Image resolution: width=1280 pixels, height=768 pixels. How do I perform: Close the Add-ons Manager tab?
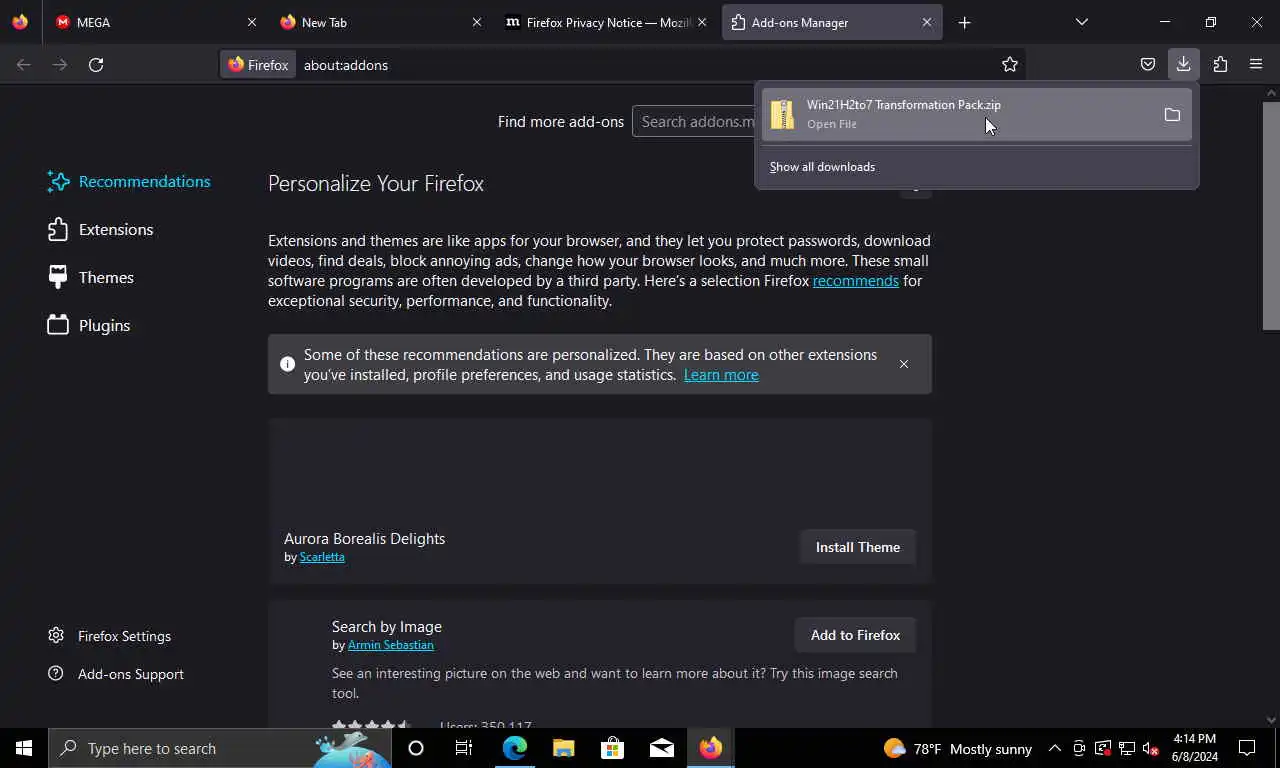(x=927, y=22)
